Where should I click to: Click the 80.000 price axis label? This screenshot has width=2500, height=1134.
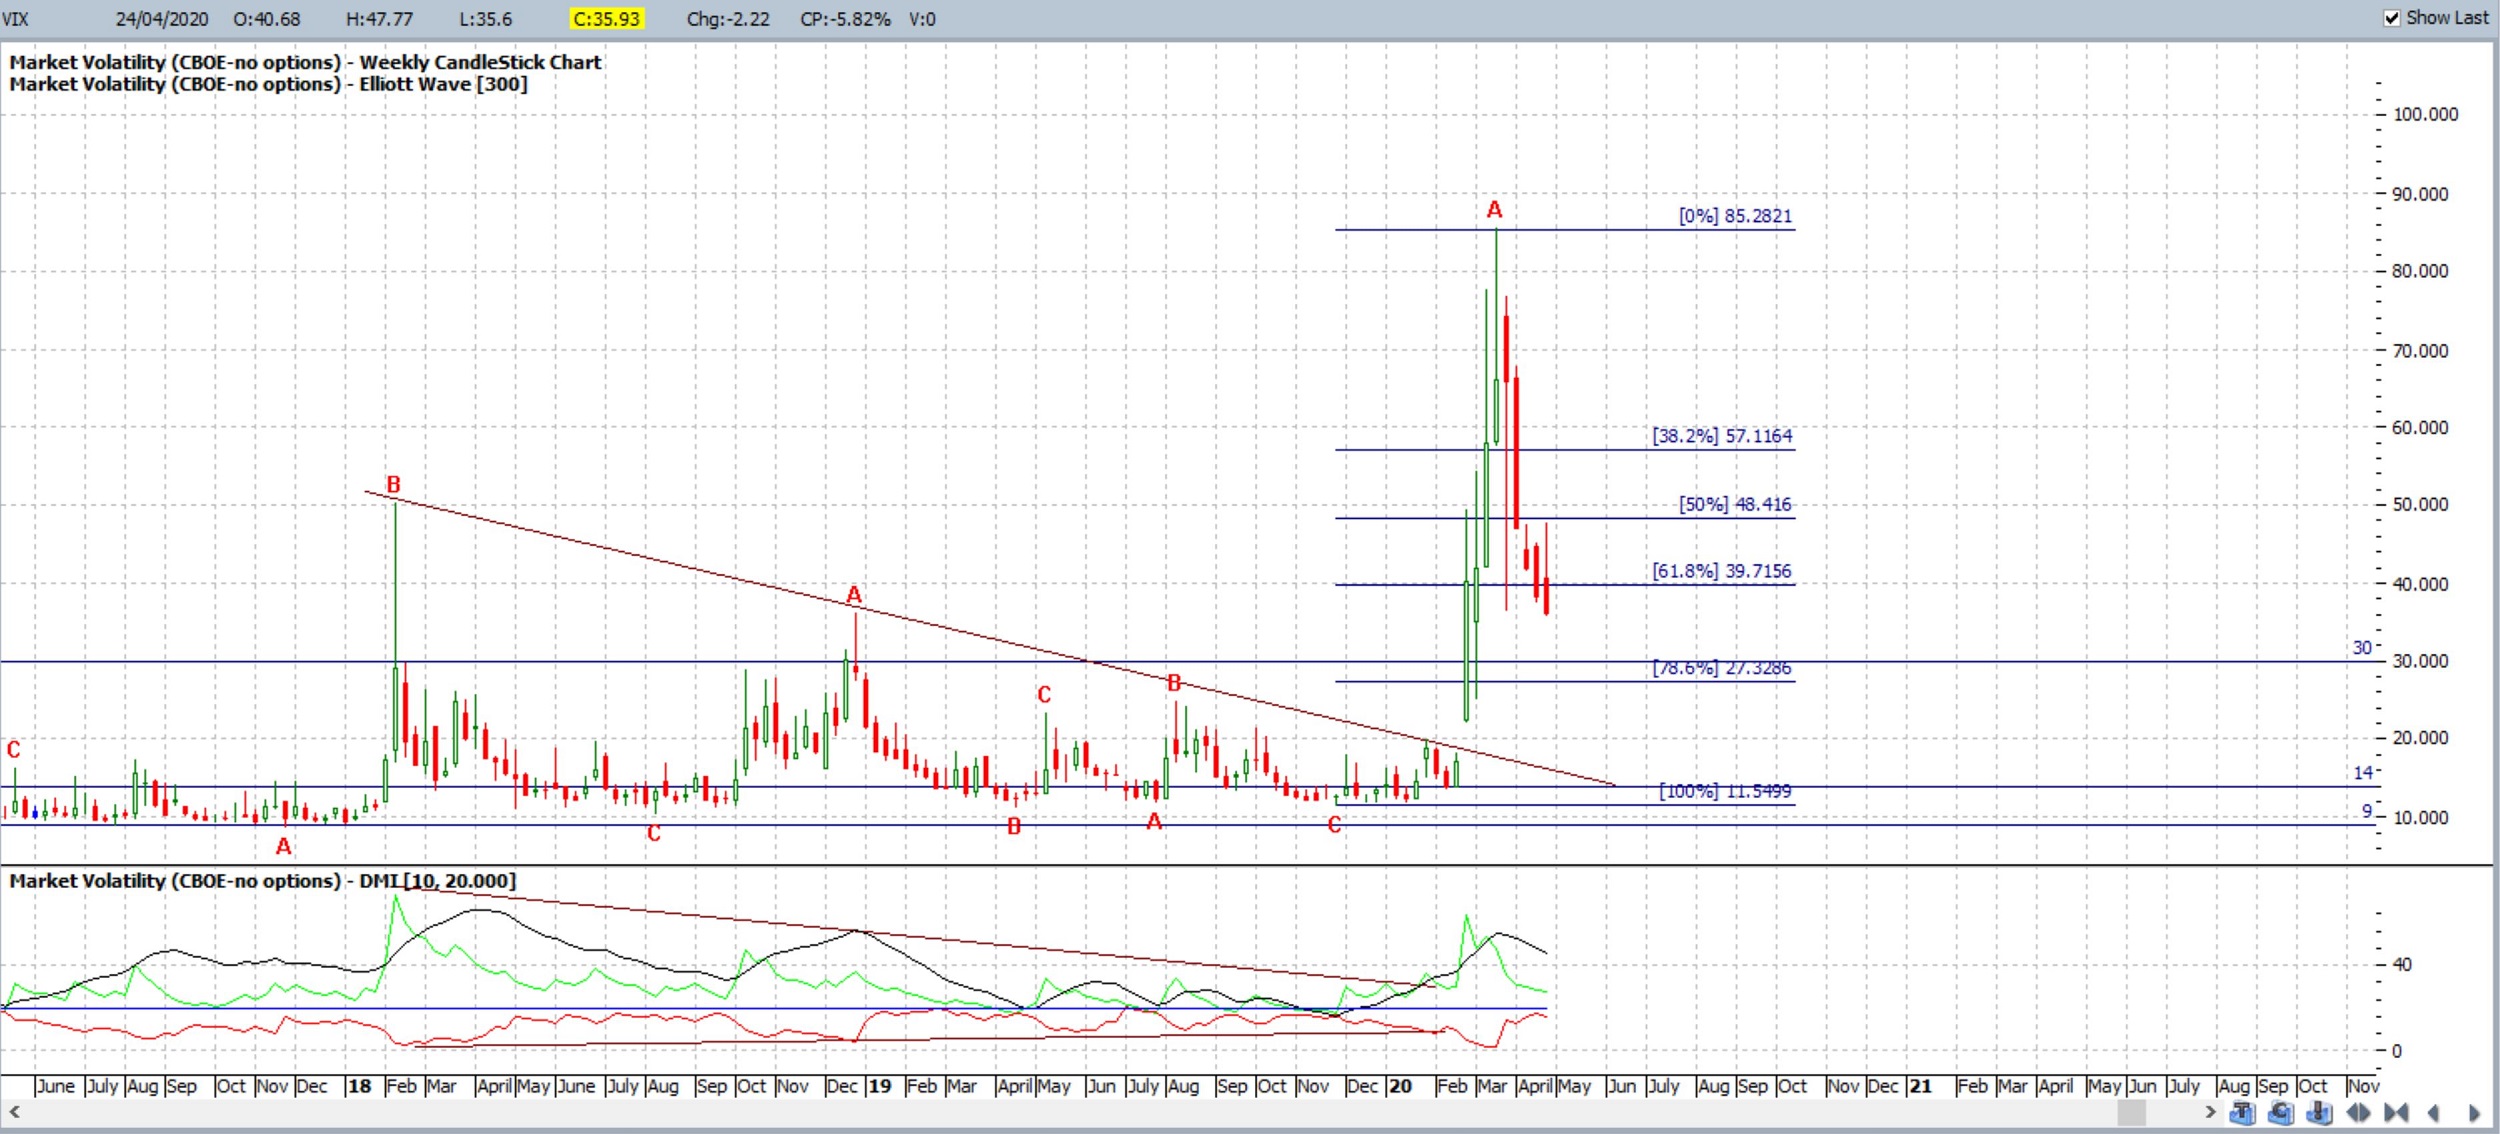[x=2420, y=271]
